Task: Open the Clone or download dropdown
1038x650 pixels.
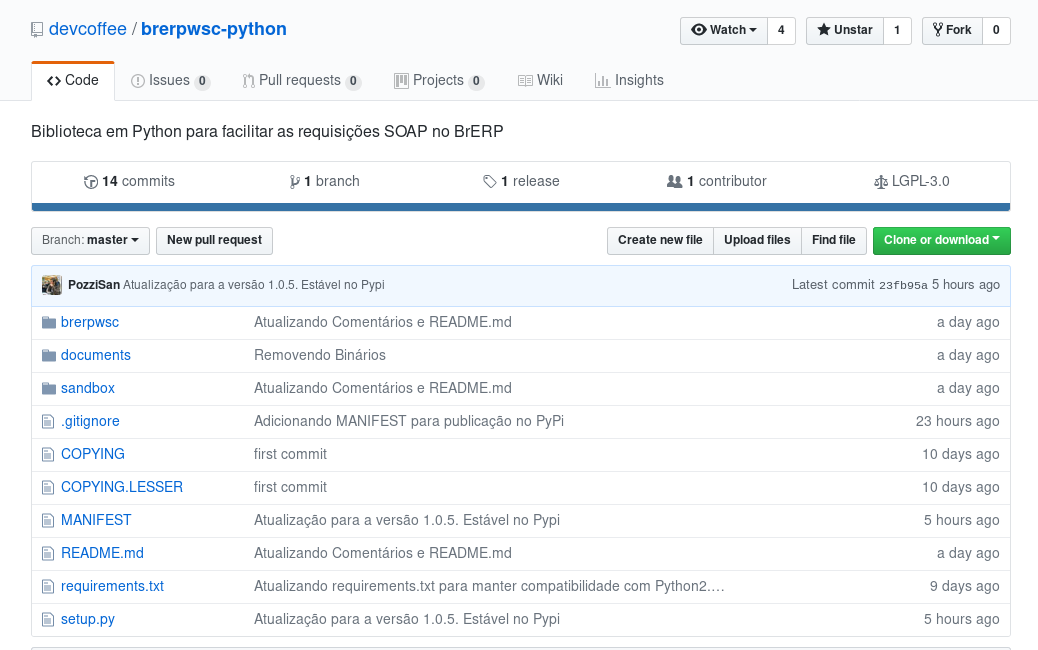Action: tap(941, 240)
